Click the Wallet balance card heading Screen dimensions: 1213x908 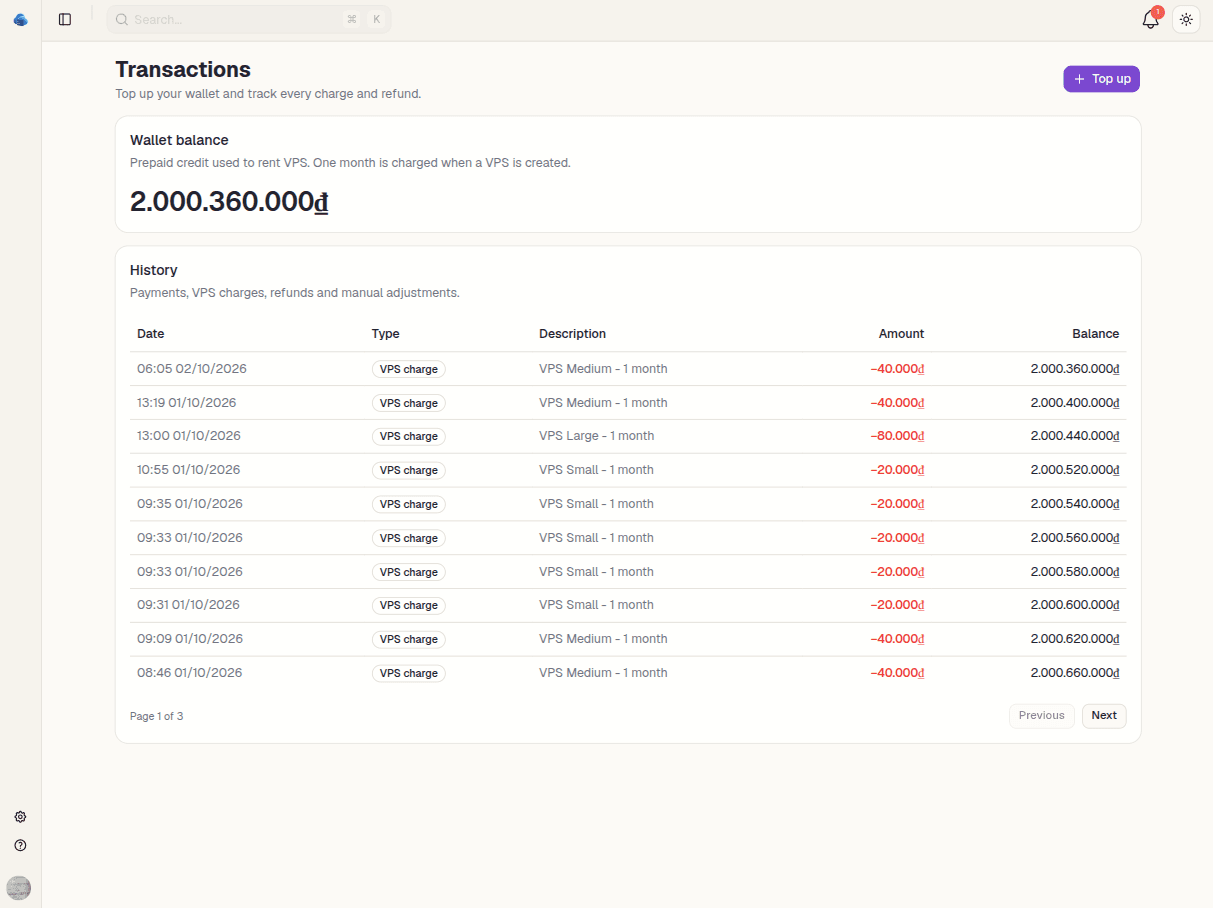tap(179, 140)
